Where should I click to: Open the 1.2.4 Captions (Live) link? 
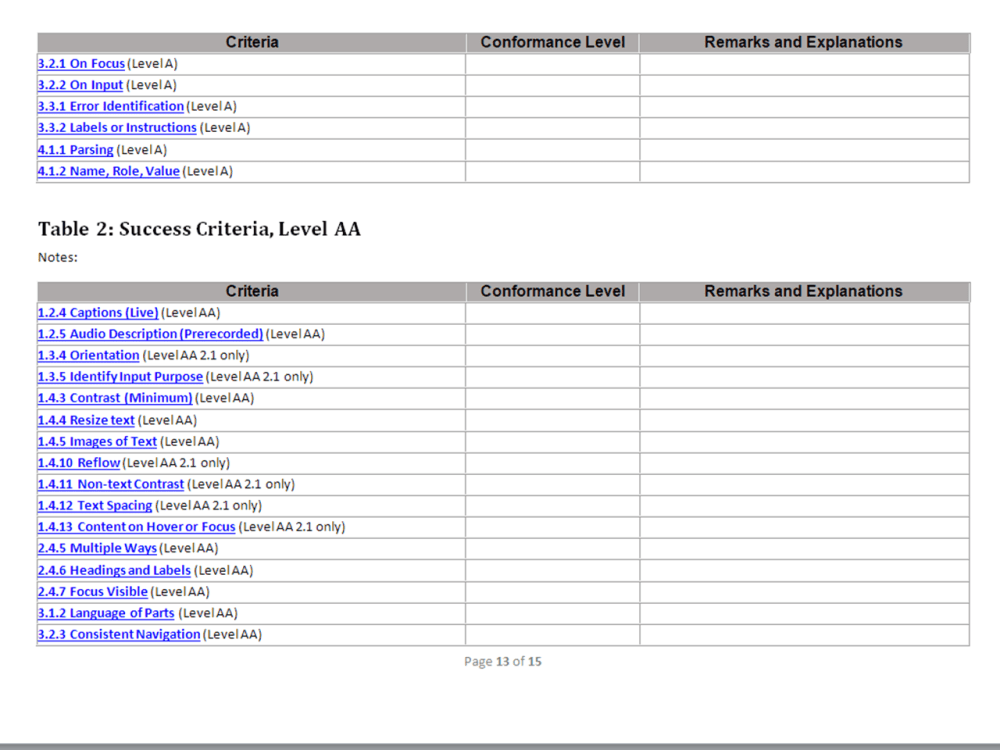(x=98, y=312)
